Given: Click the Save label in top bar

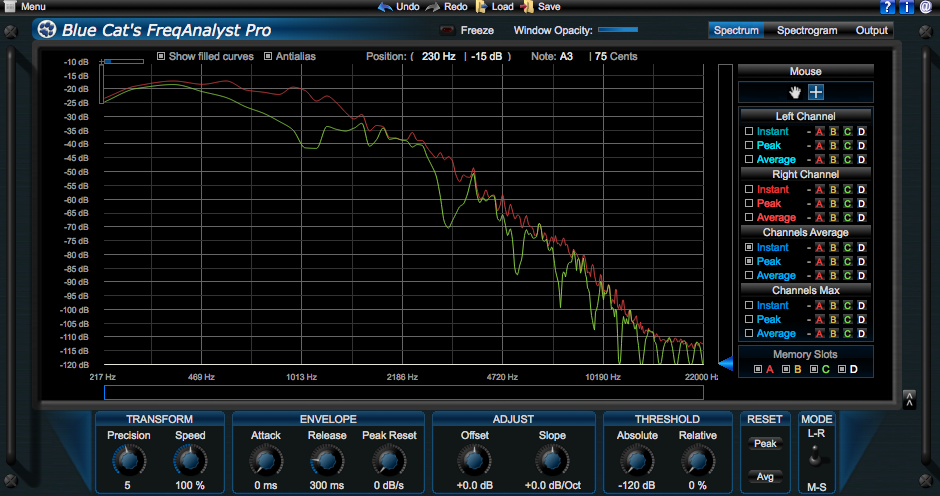Looking at the screenshot, I should coord(549,7).
